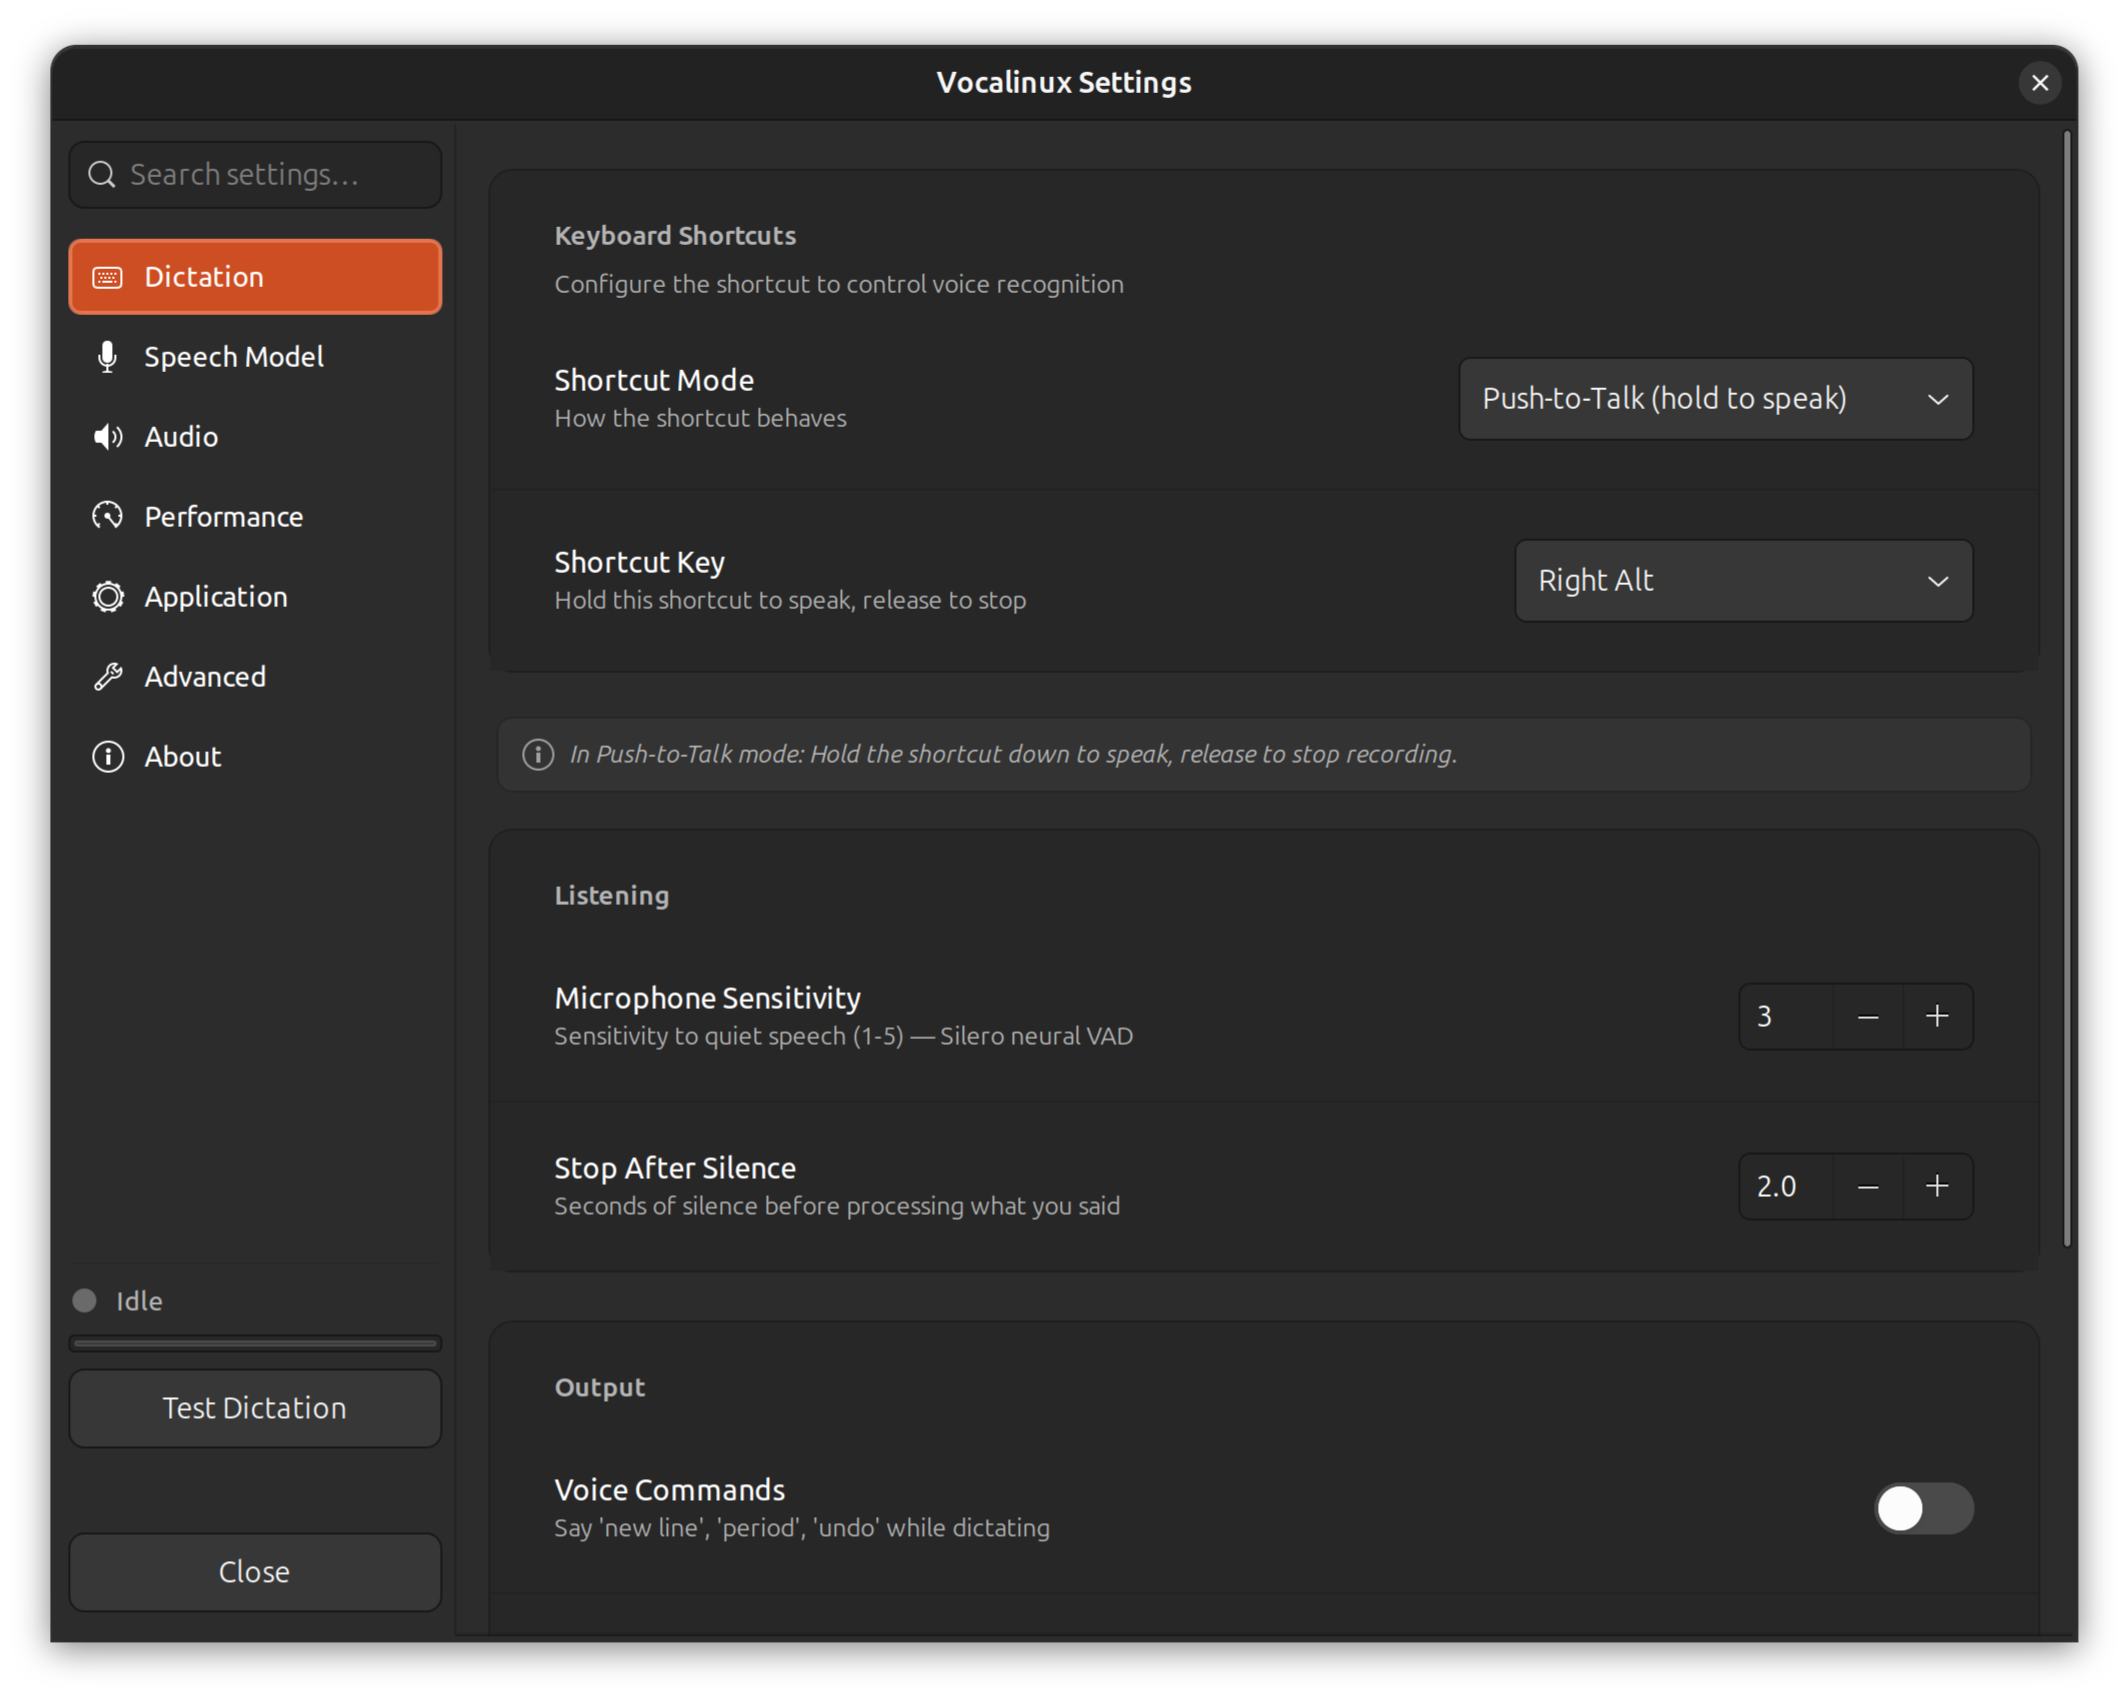The image size is (2128, 1698).
Task: Decrease Stop After Silence with minus button
Action: point(1867,1187)
